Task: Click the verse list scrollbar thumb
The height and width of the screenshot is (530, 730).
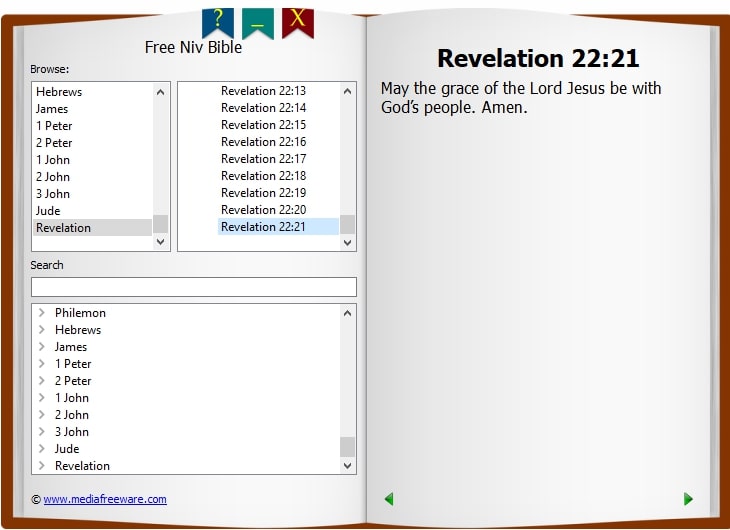Action: click(x=347, y=224)
